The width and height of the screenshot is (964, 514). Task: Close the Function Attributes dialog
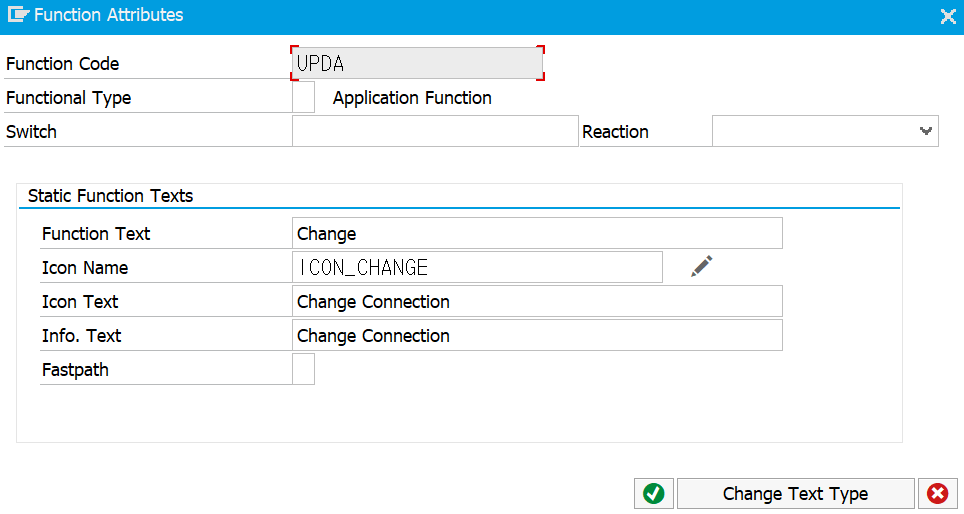click(x=948, y=16)
